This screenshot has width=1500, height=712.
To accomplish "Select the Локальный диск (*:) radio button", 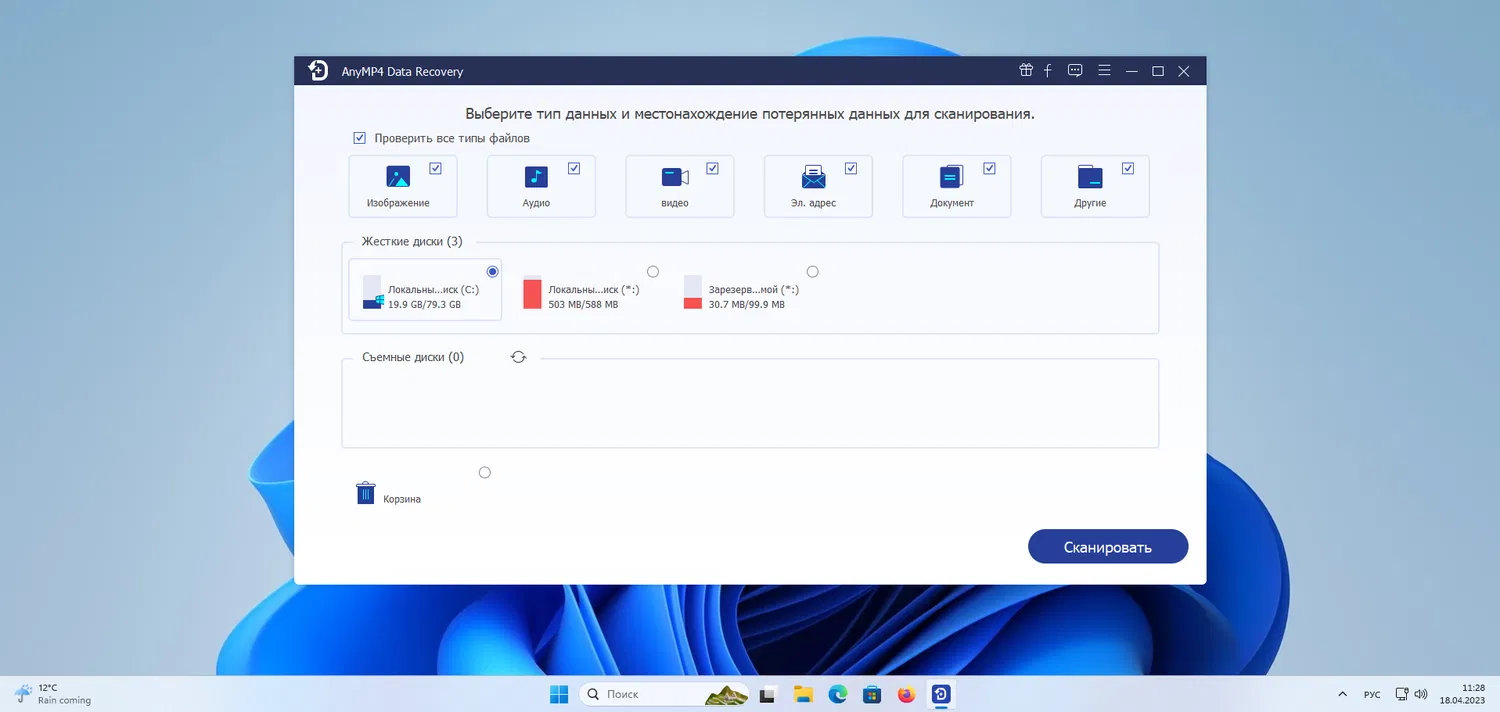I will tap(653, 271).
